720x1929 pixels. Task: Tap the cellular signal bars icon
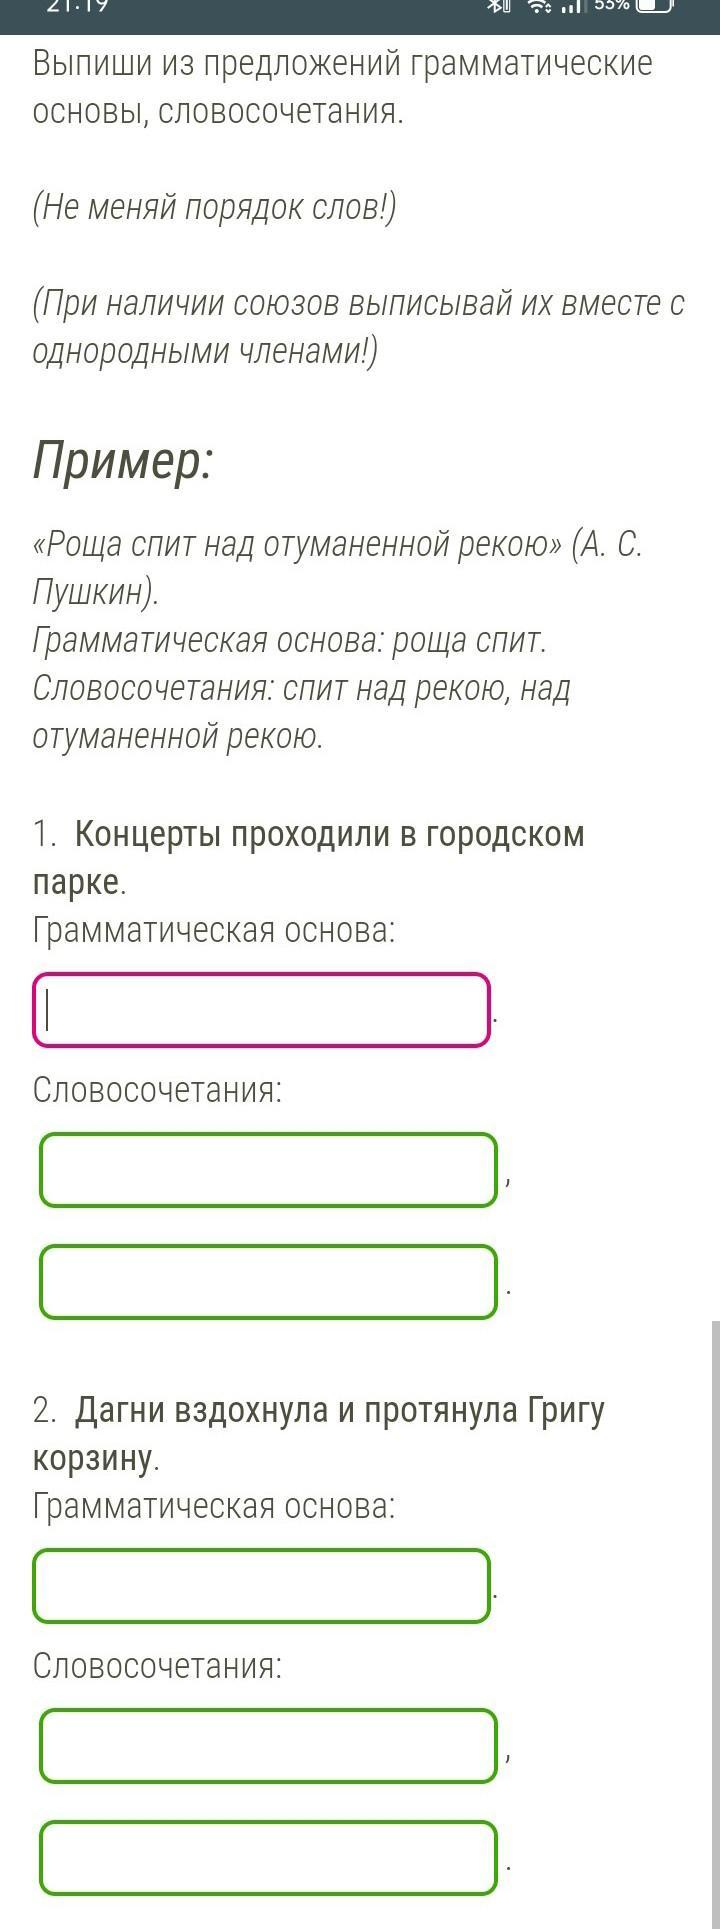[571, 6]
